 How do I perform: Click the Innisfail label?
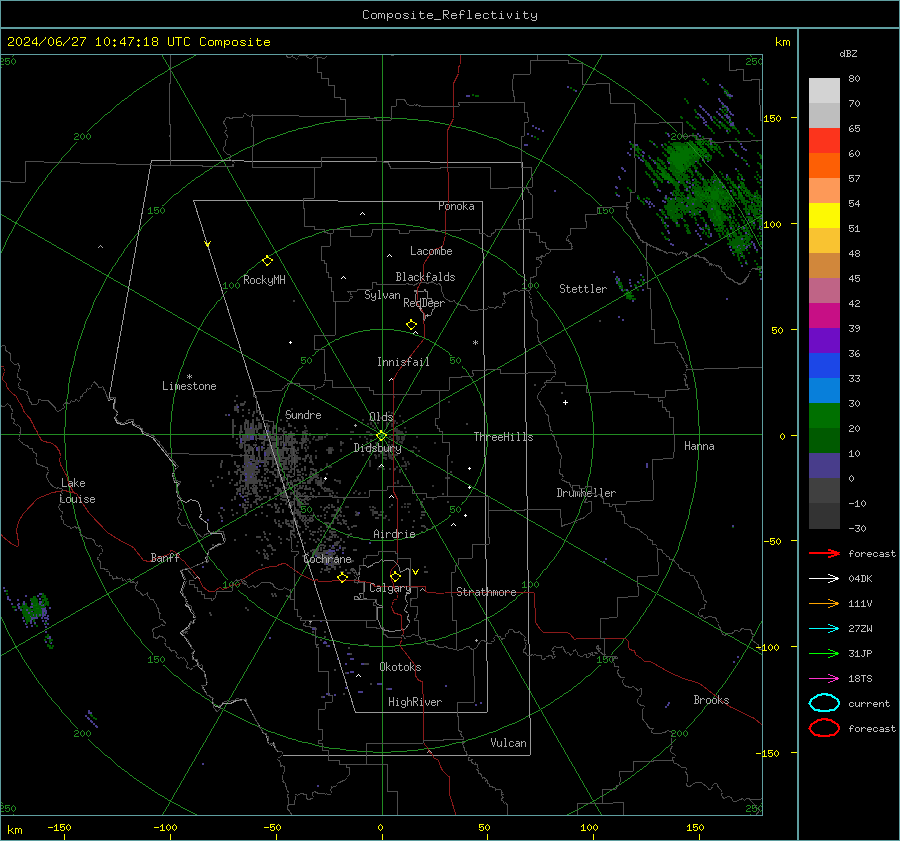pyautogui.click(x=403, y=362)
